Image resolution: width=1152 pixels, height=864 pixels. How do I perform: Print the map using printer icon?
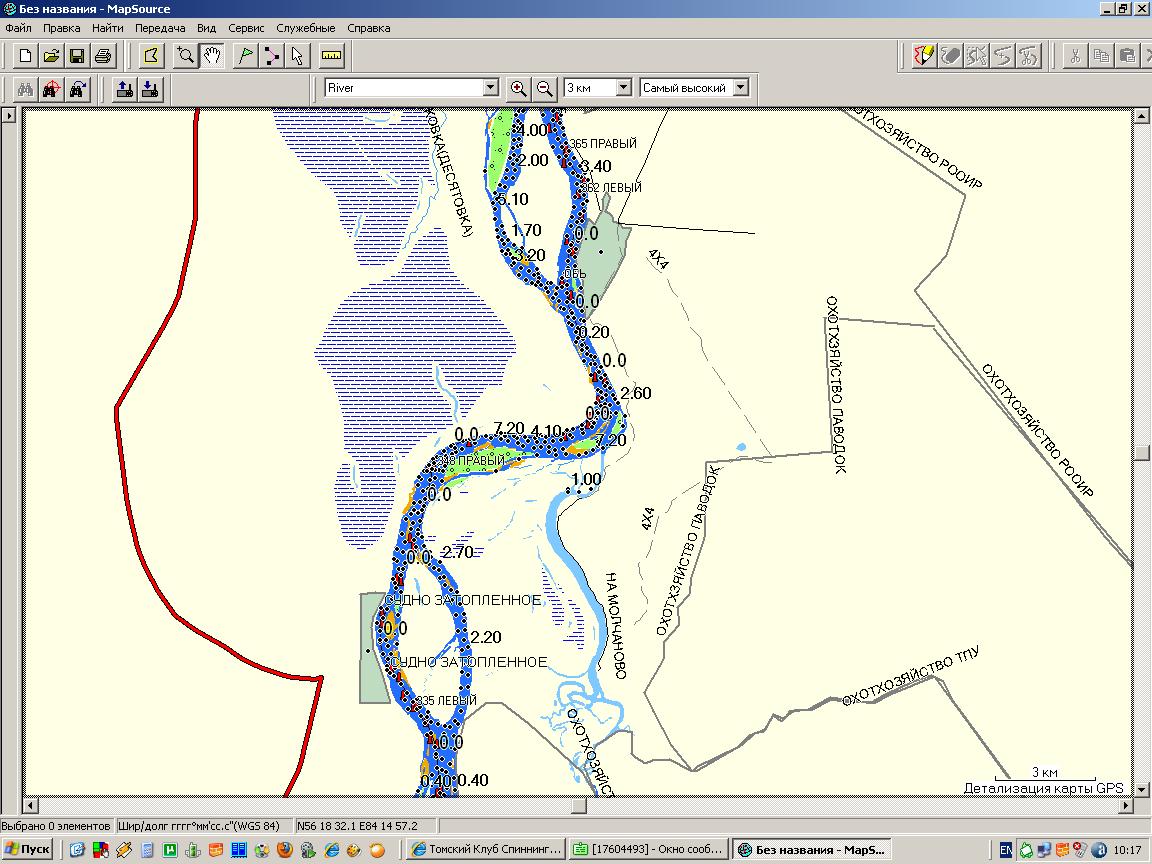click(103, 55)
